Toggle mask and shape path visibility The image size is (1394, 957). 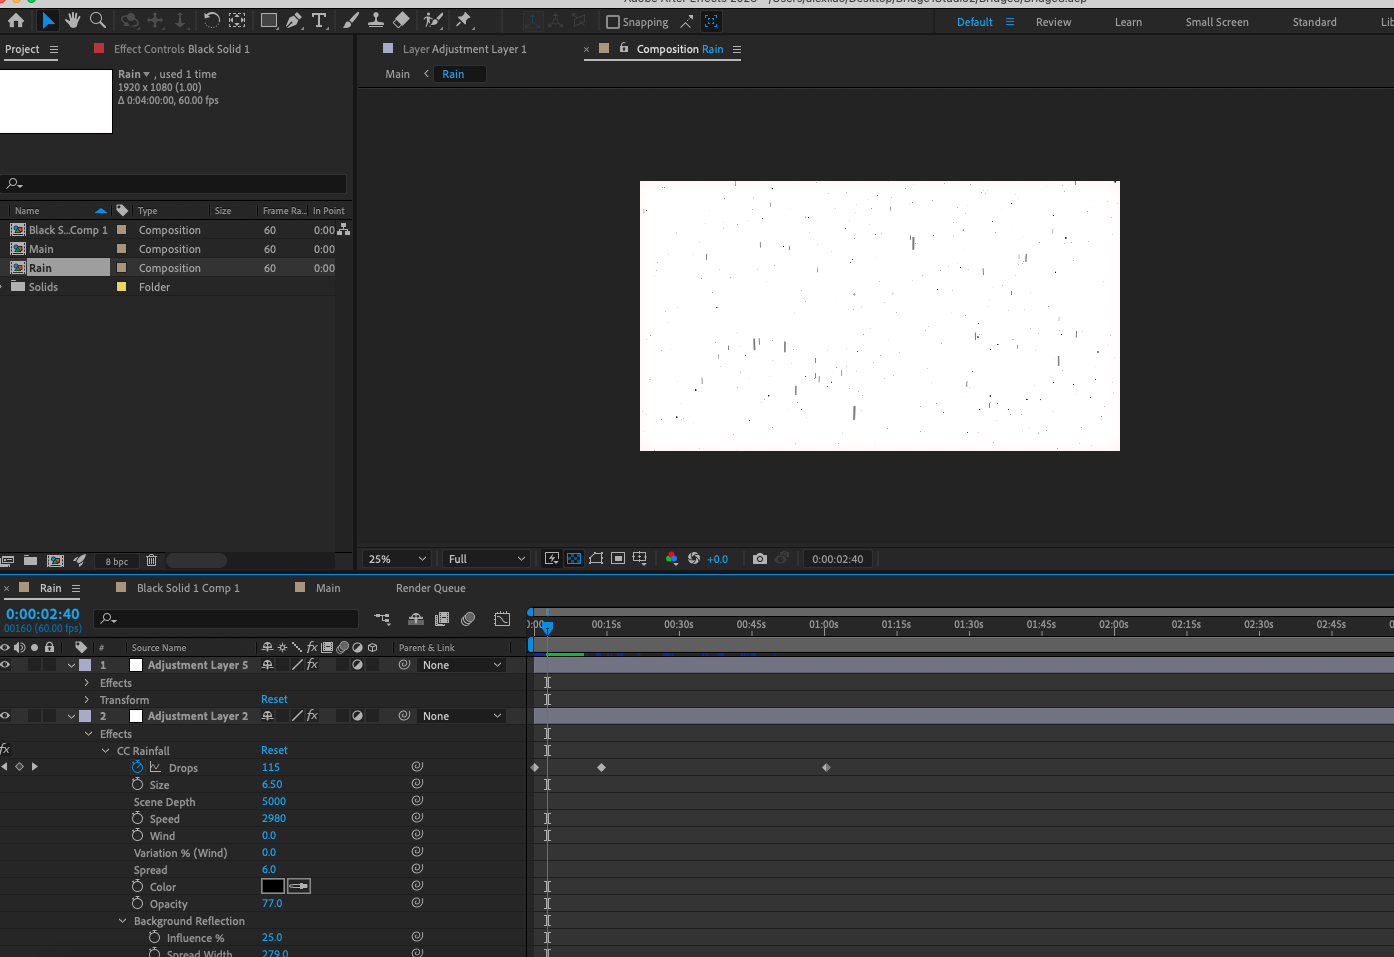596,559
